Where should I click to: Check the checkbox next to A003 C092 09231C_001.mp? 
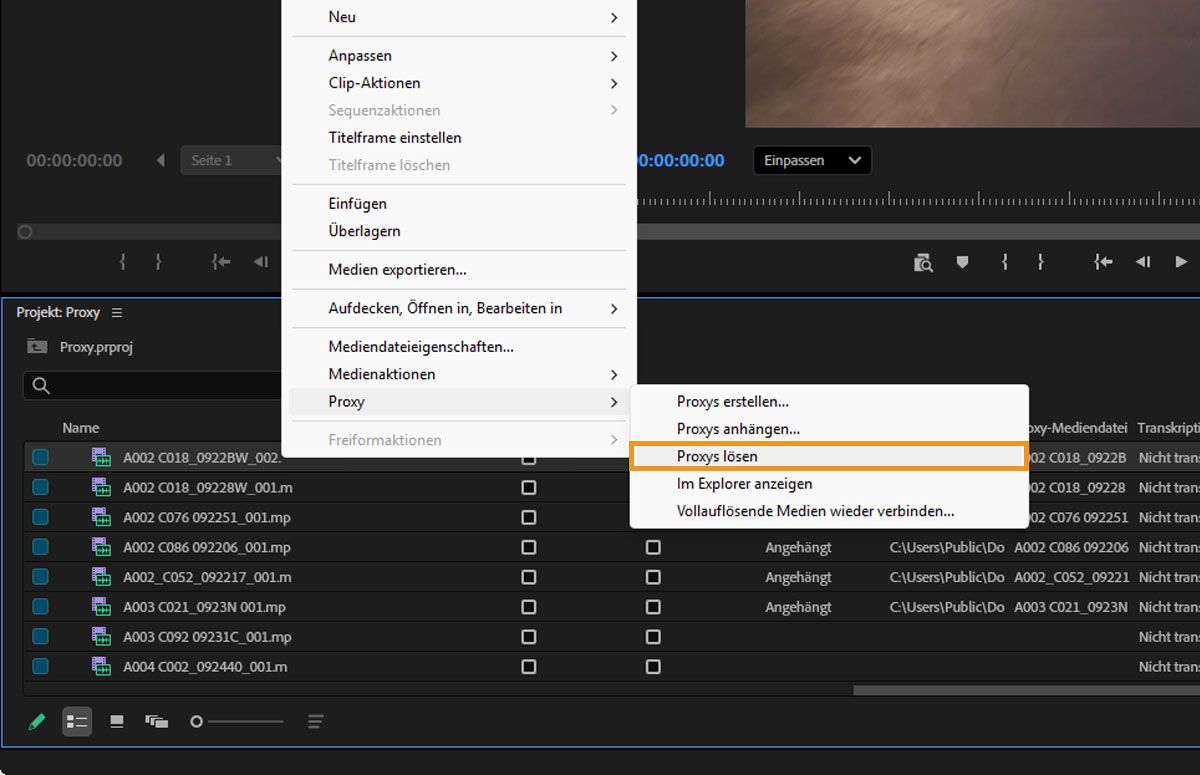coord(529,637)
